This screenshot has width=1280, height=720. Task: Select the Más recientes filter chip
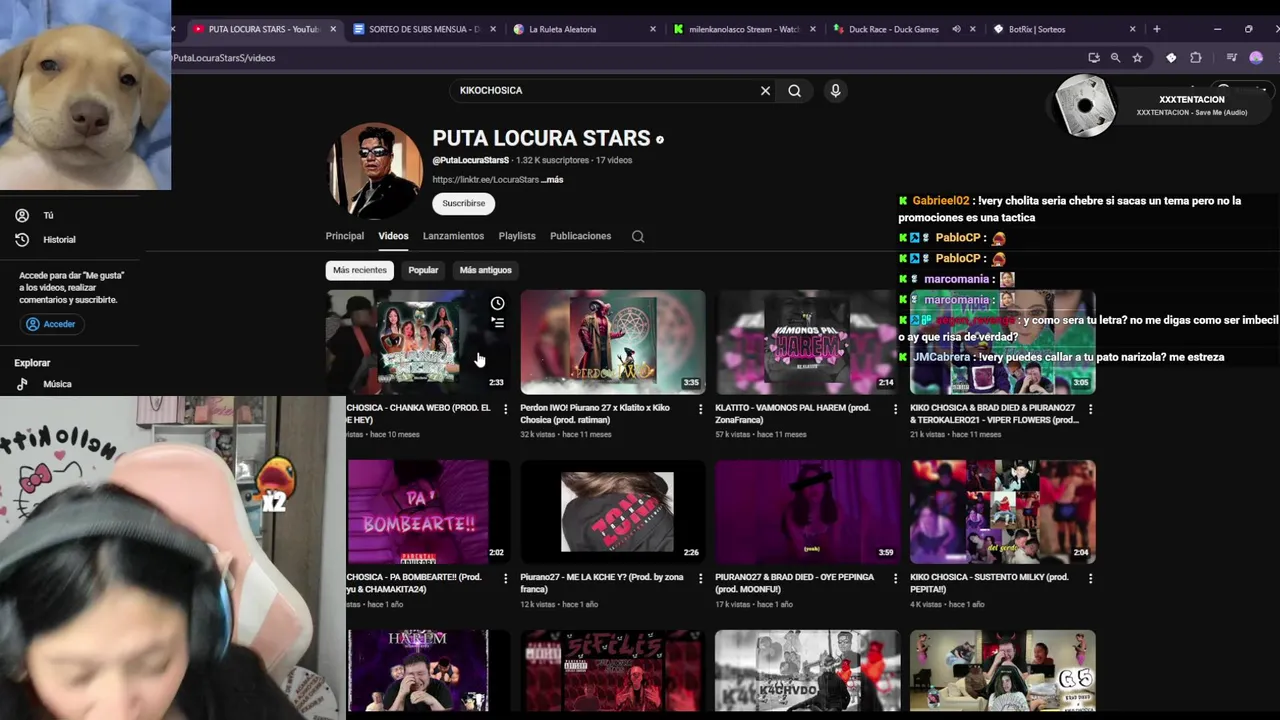pos(360,270)
